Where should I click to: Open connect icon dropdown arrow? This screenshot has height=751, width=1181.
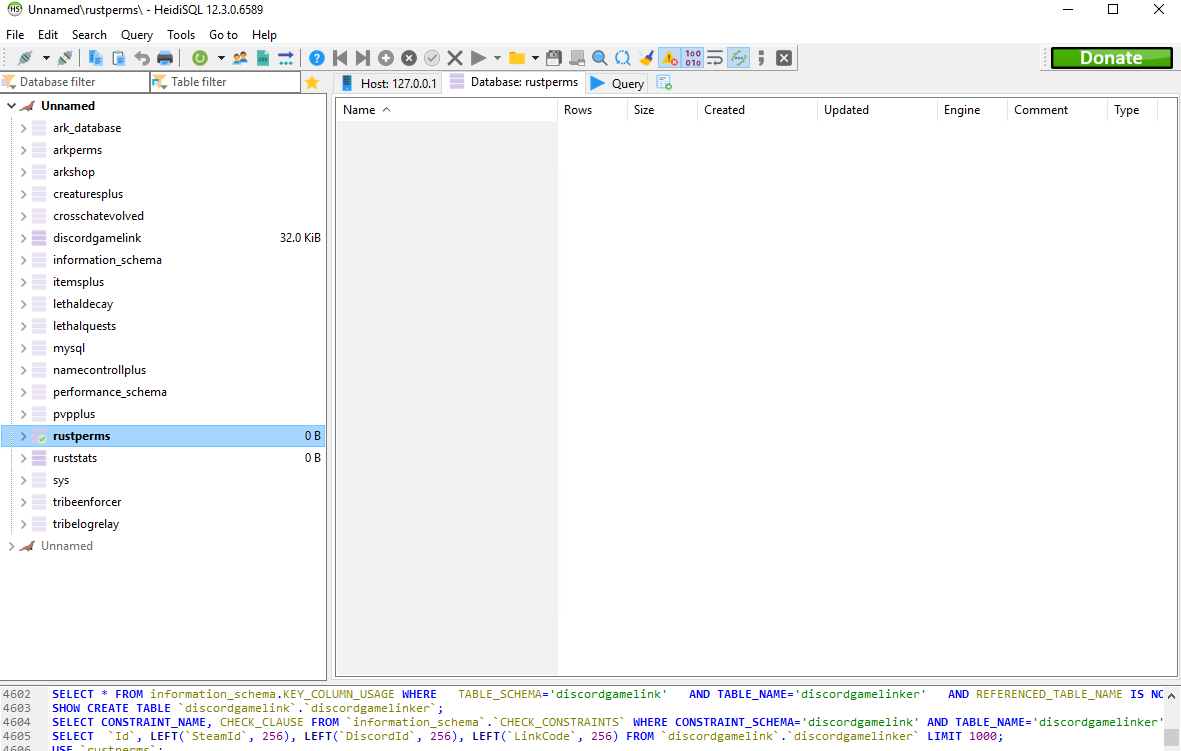[x=46, y=58]
